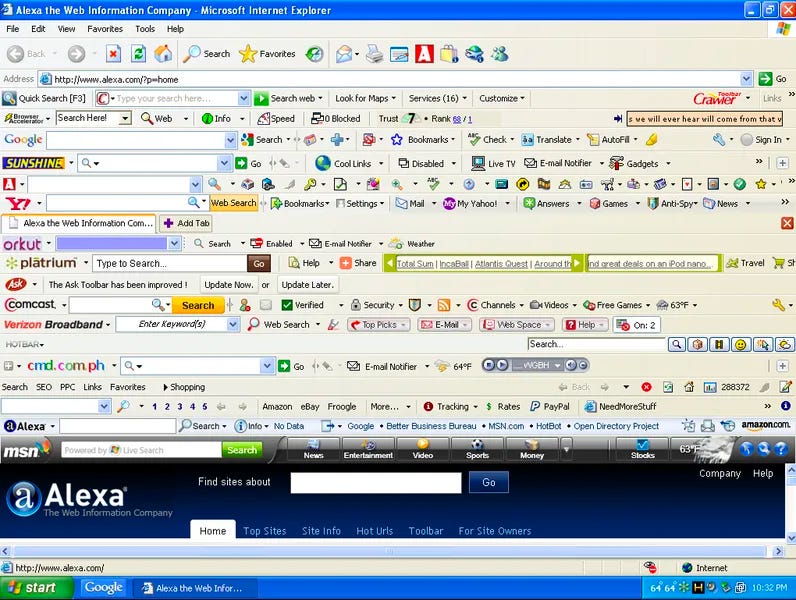
Task: Click the Alexa toolbar printer icon
Action: click(708, 426)
